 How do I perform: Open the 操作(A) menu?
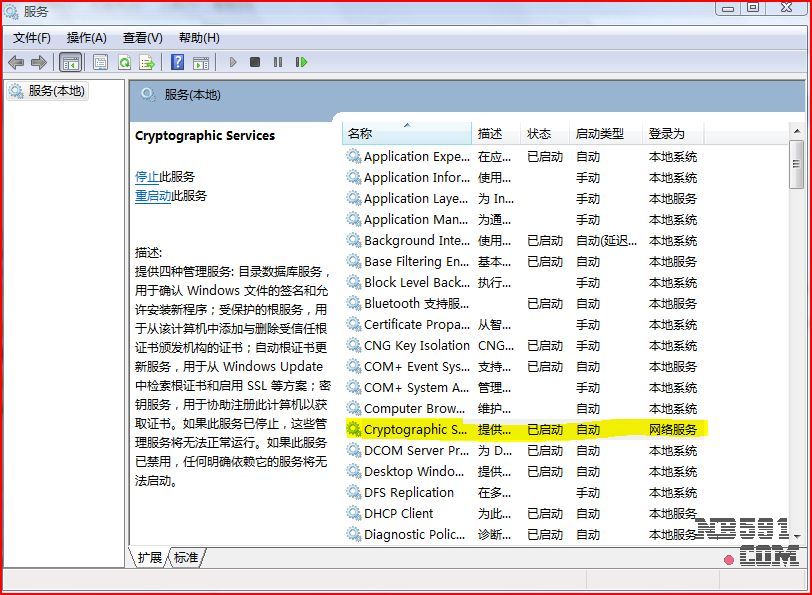[86, 38]
